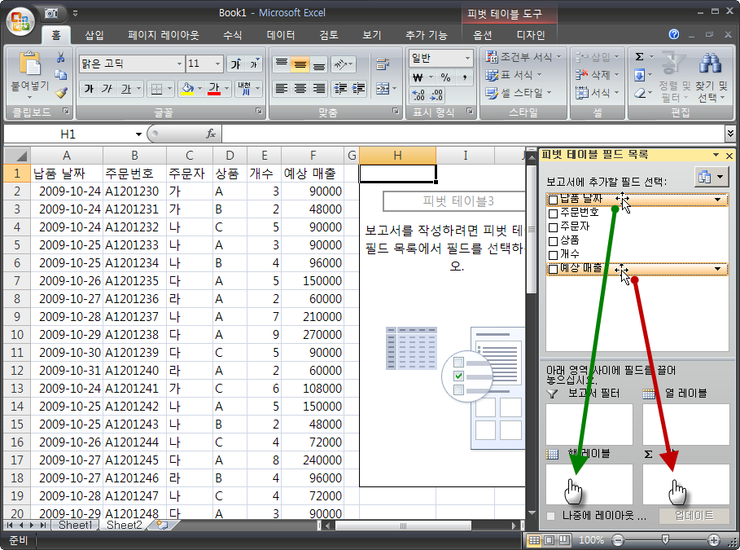Viewport: 740px width, 550px height.
Task: Open the 납품 날짜 field filter arrow
Action: [717, 200]
